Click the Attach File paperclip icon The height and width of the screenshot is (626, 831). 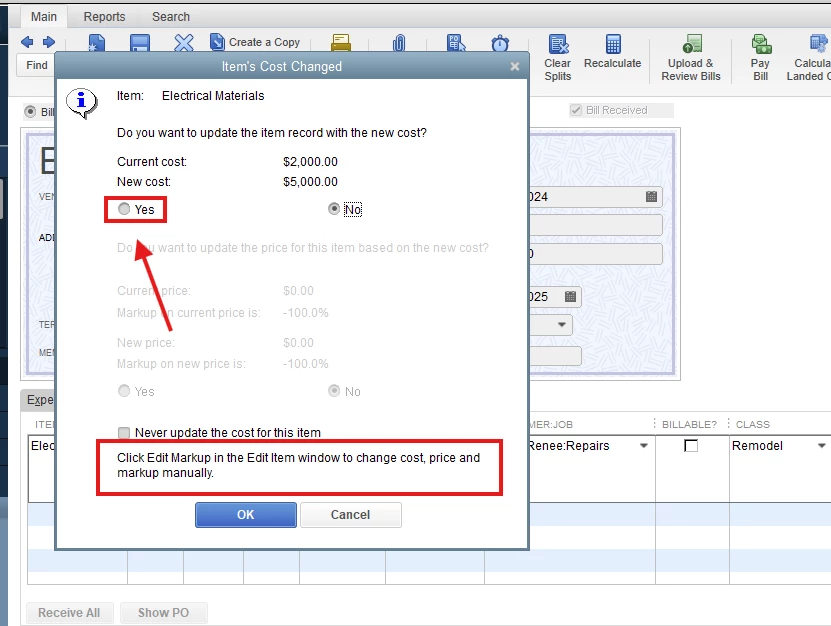click(x=399, y=43)
